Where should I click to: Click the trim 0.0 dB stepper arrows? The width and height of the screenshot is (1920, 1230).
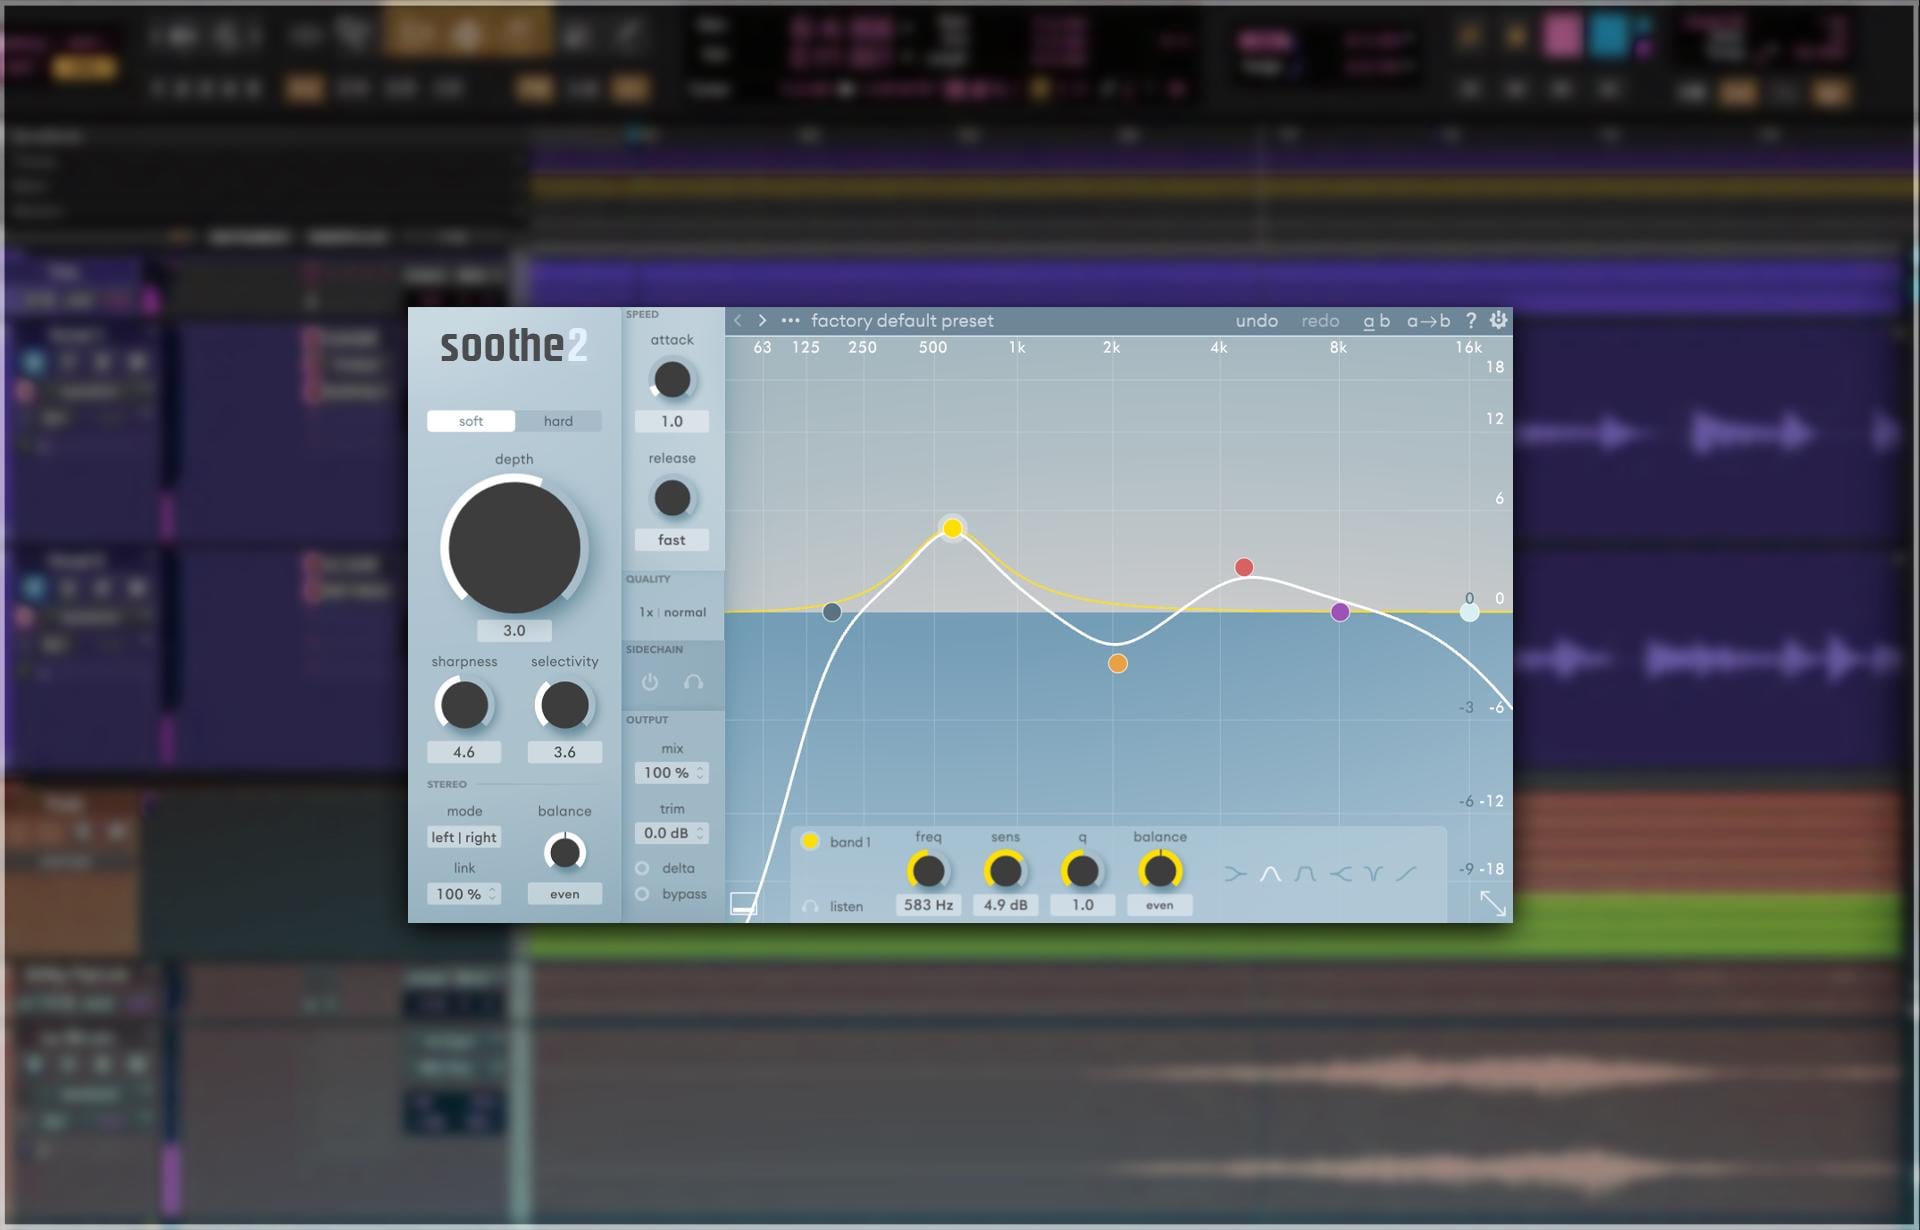pyautogui.click(x=700, y=833)
